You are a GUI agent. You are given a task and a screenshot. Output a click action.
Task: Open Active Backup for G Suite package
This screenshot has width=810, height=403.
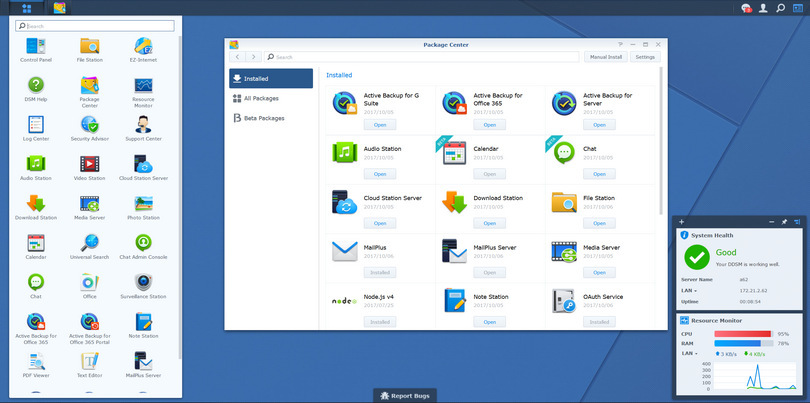(380, 125)
